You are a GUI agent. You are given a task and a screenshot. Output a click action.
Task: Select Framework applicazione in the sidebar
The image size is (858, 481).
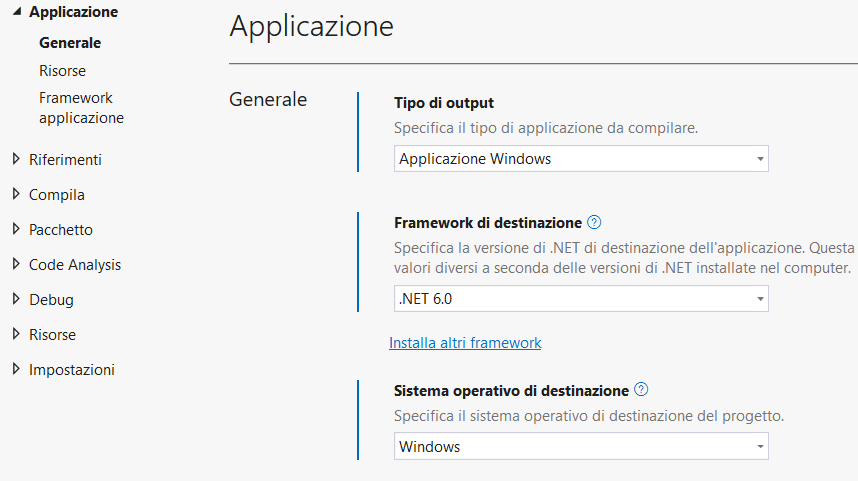(x=81, y=108)
